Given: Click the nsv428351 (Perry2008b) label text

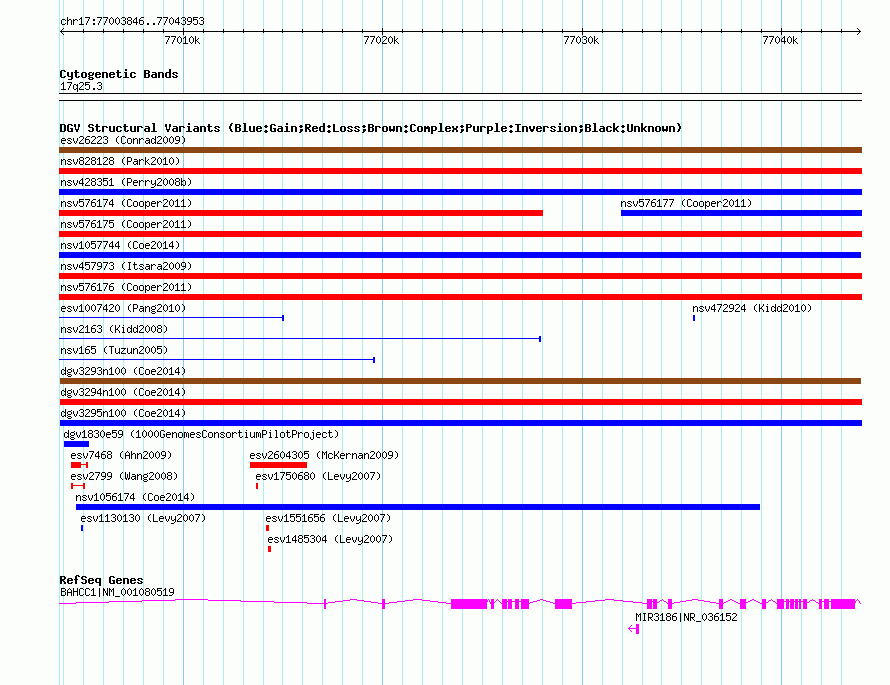Looking at the screenshot, I should [x=126, y=182].
